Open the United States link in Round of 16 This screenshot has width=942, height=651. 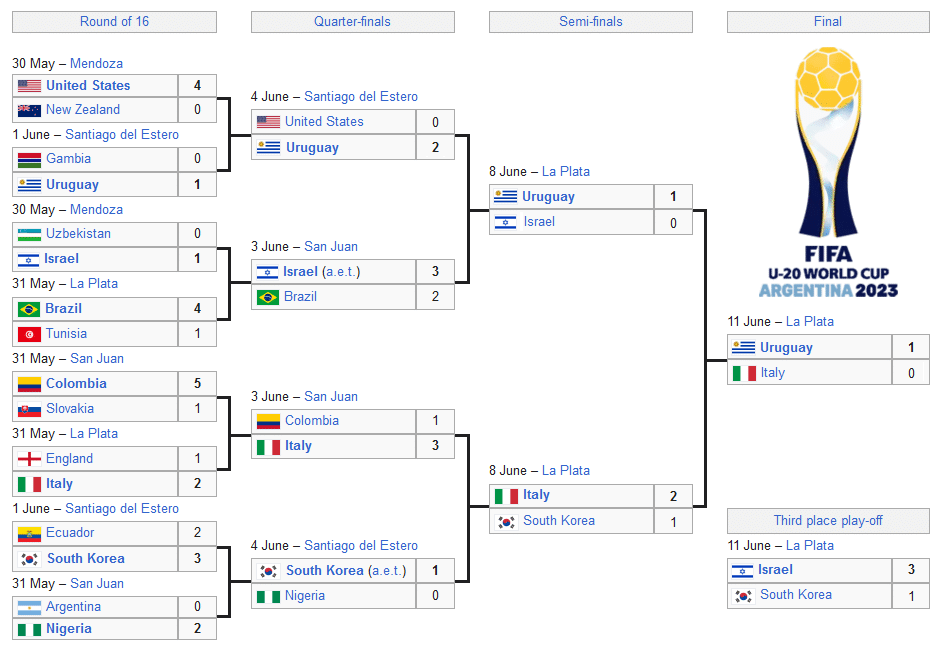88,85
